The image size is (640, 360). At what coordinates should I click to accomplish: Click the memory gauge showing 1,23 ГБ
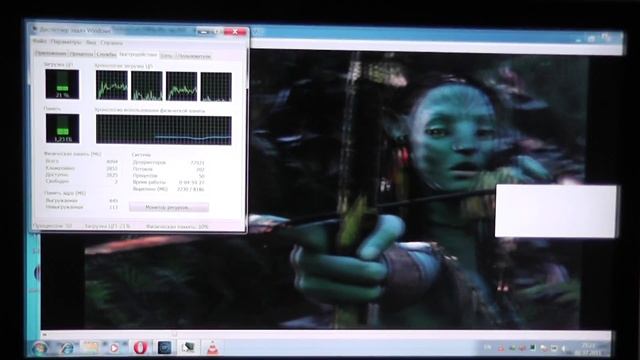pyautogui.click(x=62, y=128)
